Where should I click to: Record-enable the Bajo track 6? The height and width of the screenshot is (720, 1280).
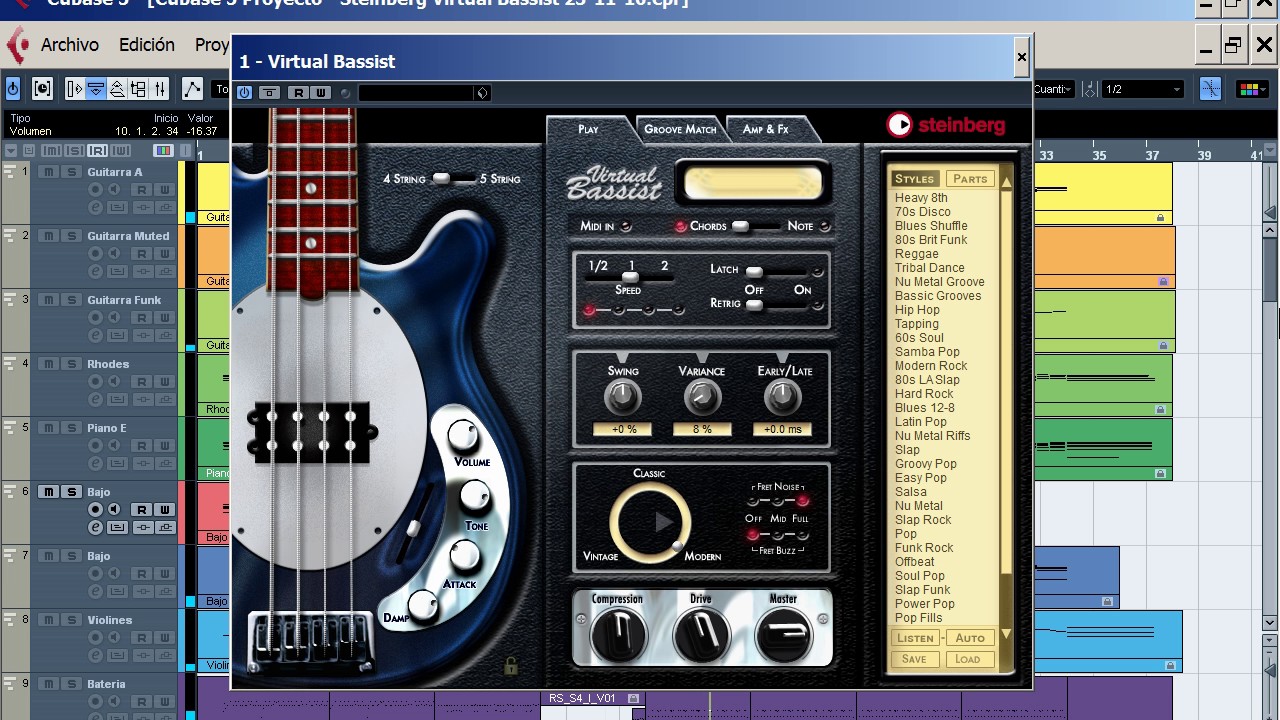pyautogui.click(x=96, y=510)
